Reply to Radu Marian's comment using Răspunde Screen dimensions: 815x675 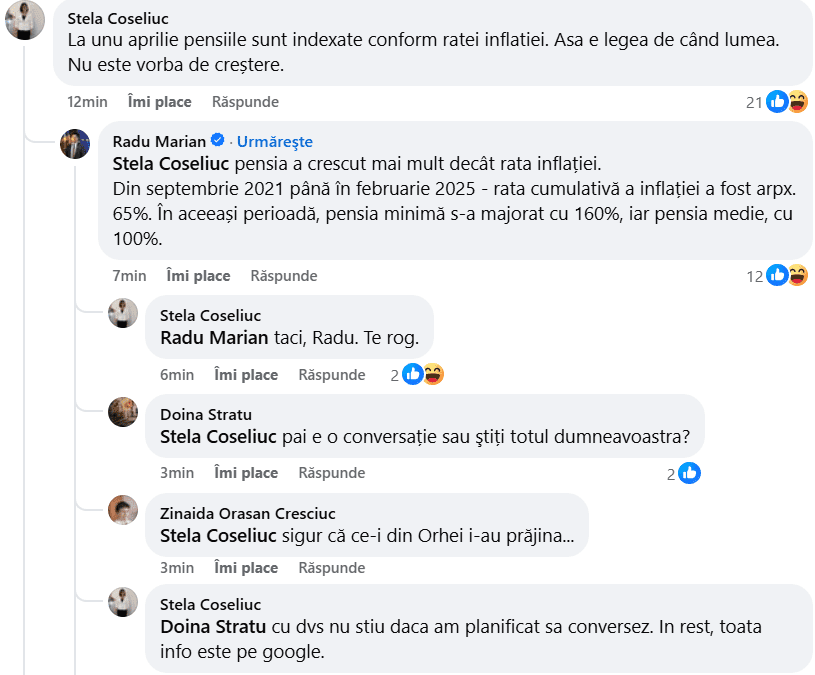pos(284,276)
